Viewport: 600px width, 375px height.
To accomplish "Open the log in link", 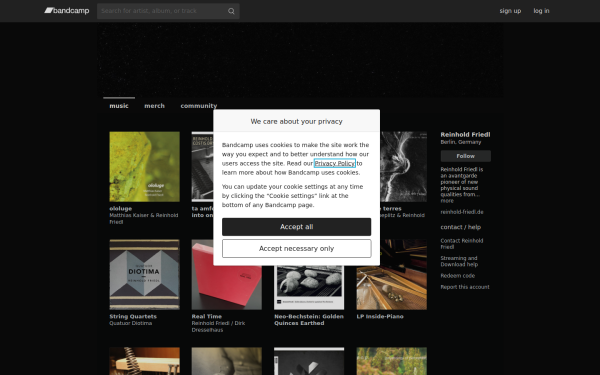I will click(541, 11).
